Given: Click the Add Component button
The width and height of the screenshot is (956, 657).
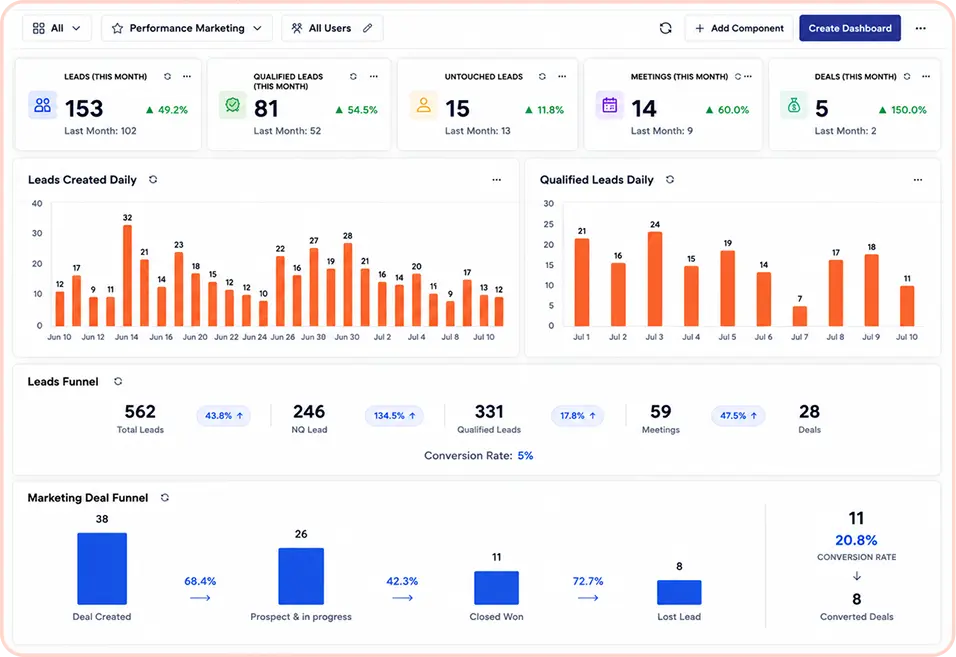Looking at the screenshot, I should [x=739, y=28].
